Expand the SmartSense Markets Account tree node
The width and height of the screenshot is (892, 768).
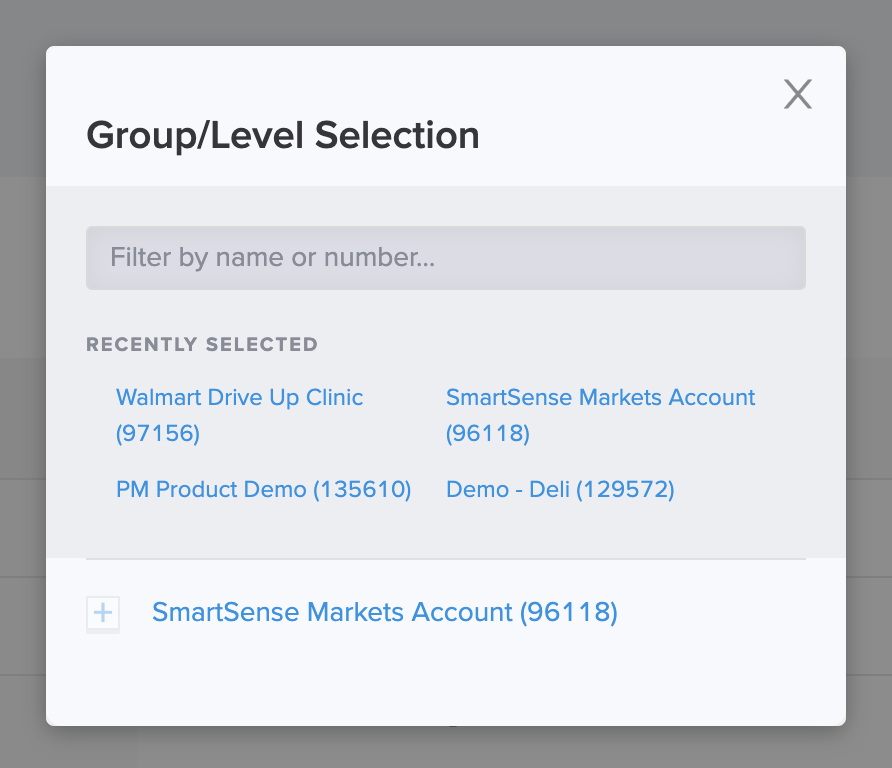pyautogui.click(x=103, y=613)
